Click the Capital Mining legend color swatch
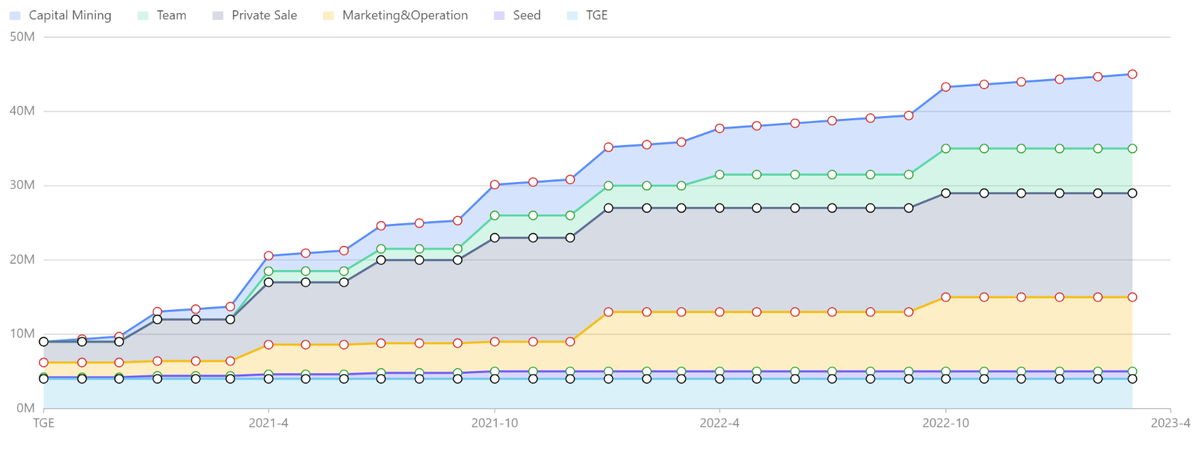Screen dimensions: 1200x452 click(x=15, y=16)
